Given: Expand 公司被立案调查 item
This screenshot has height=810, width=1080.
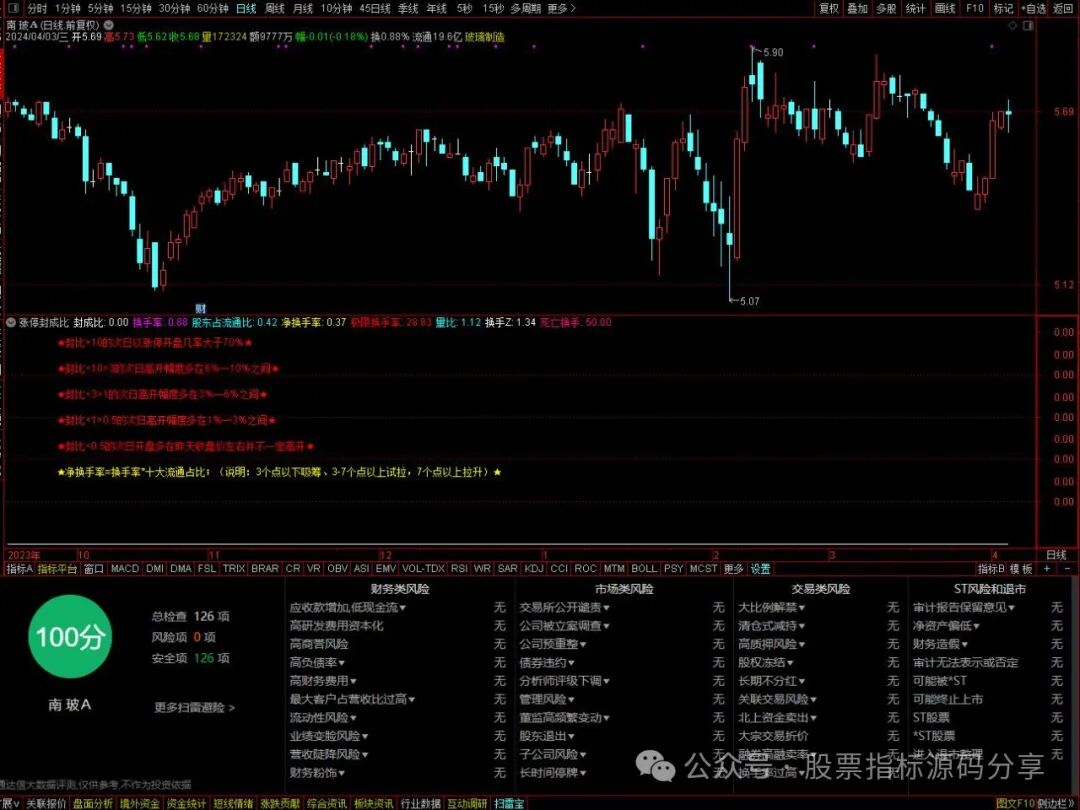Looking at the screenshot, I should click(565, 626).
